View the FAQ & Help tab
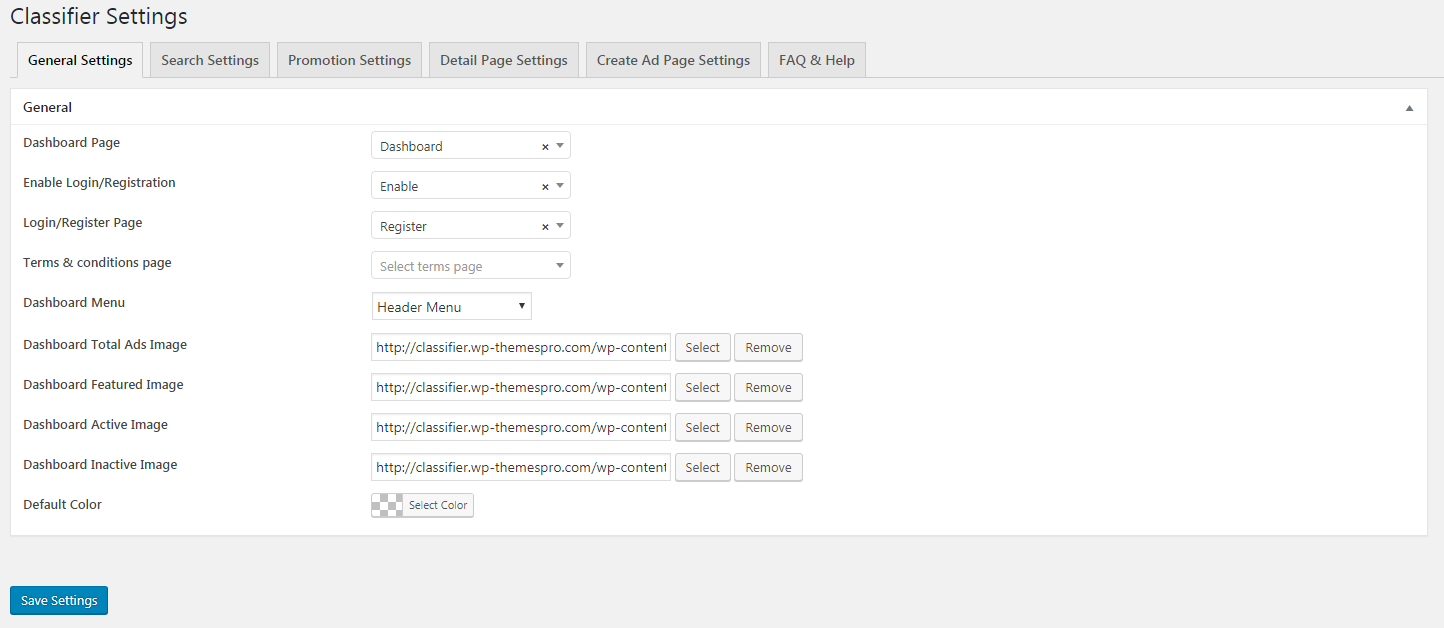The height and width of the screenshot is (628, 1444). click(816, 60)
